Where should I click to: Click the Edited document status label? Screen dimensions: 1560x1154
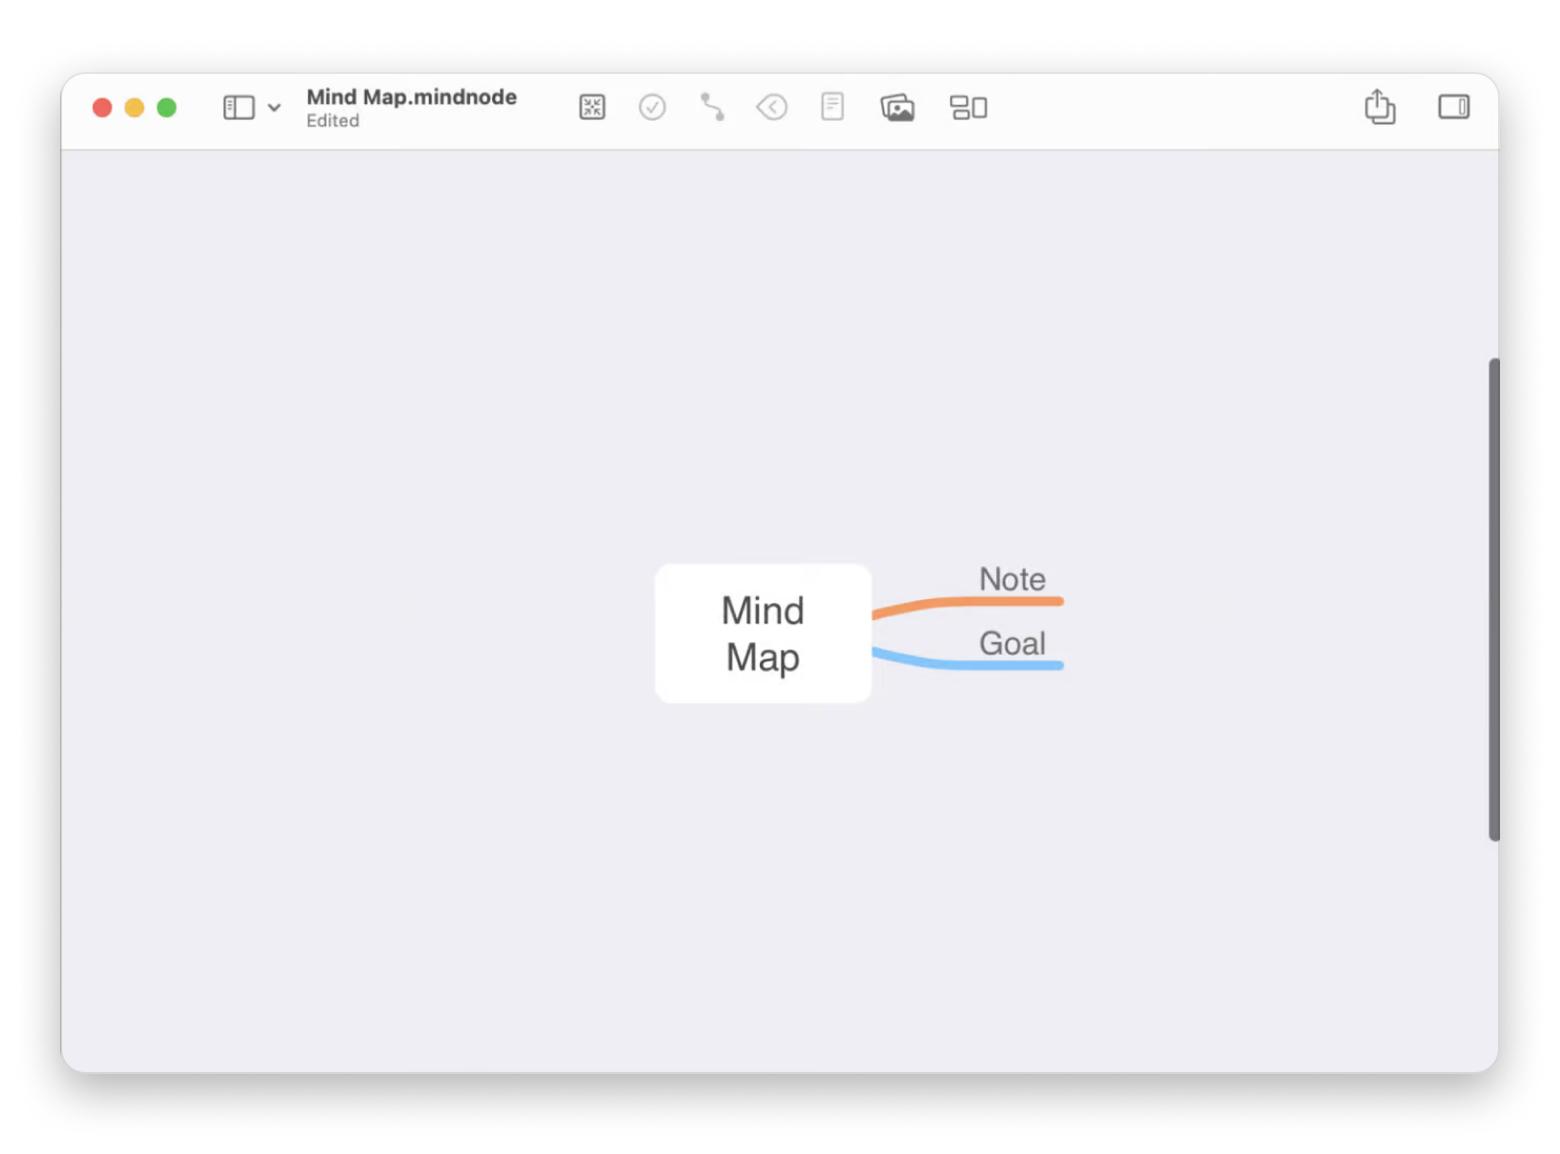click(332, 121)
